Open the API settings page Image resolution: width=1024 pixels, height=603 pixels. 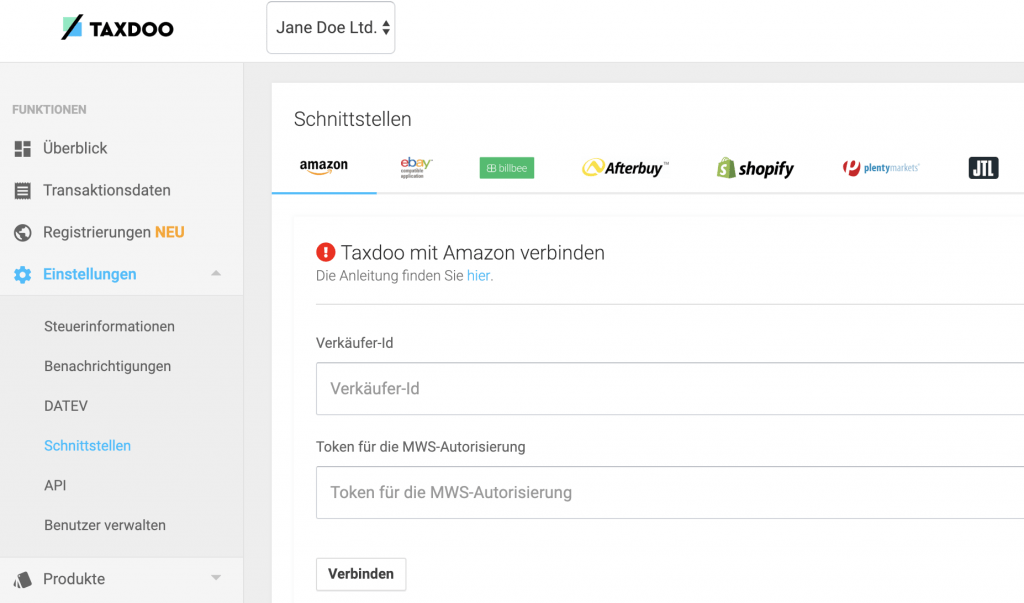point(56,485)
